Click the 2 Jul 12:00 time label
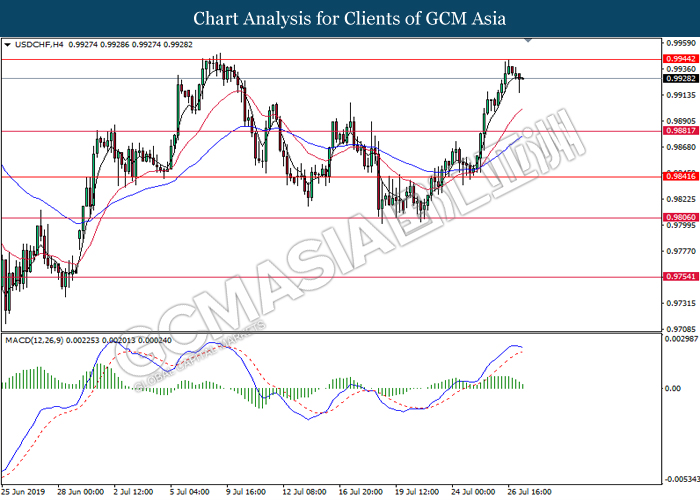Image resolution: width=700 pixels, height=500 pixels. (x=133, y=491)
